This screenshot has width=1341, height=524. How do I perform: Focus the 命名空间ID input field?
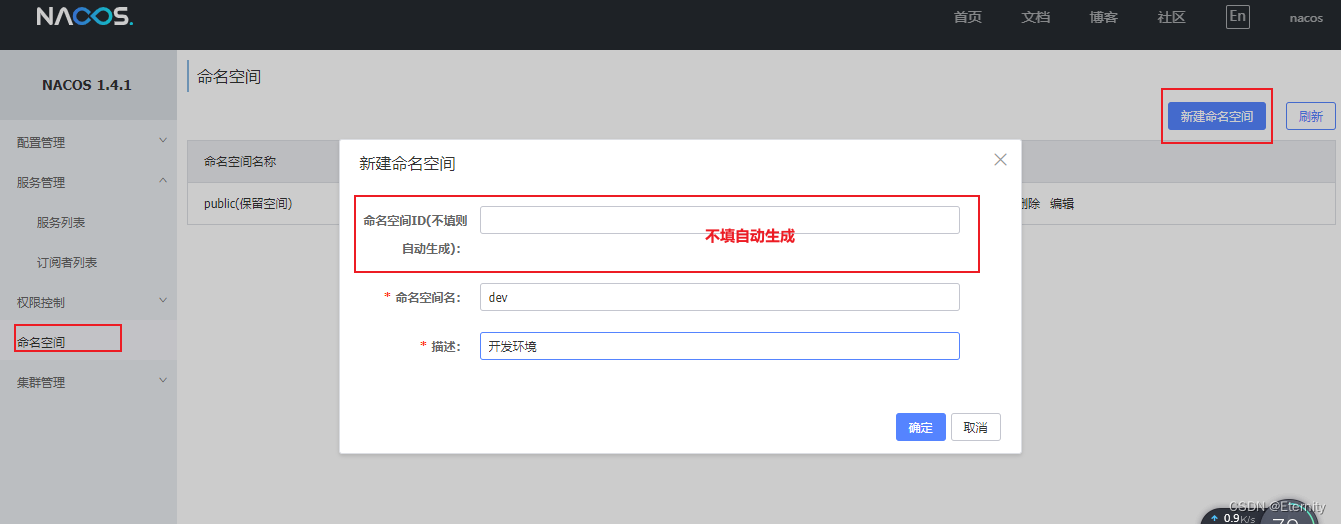point(720,220)
